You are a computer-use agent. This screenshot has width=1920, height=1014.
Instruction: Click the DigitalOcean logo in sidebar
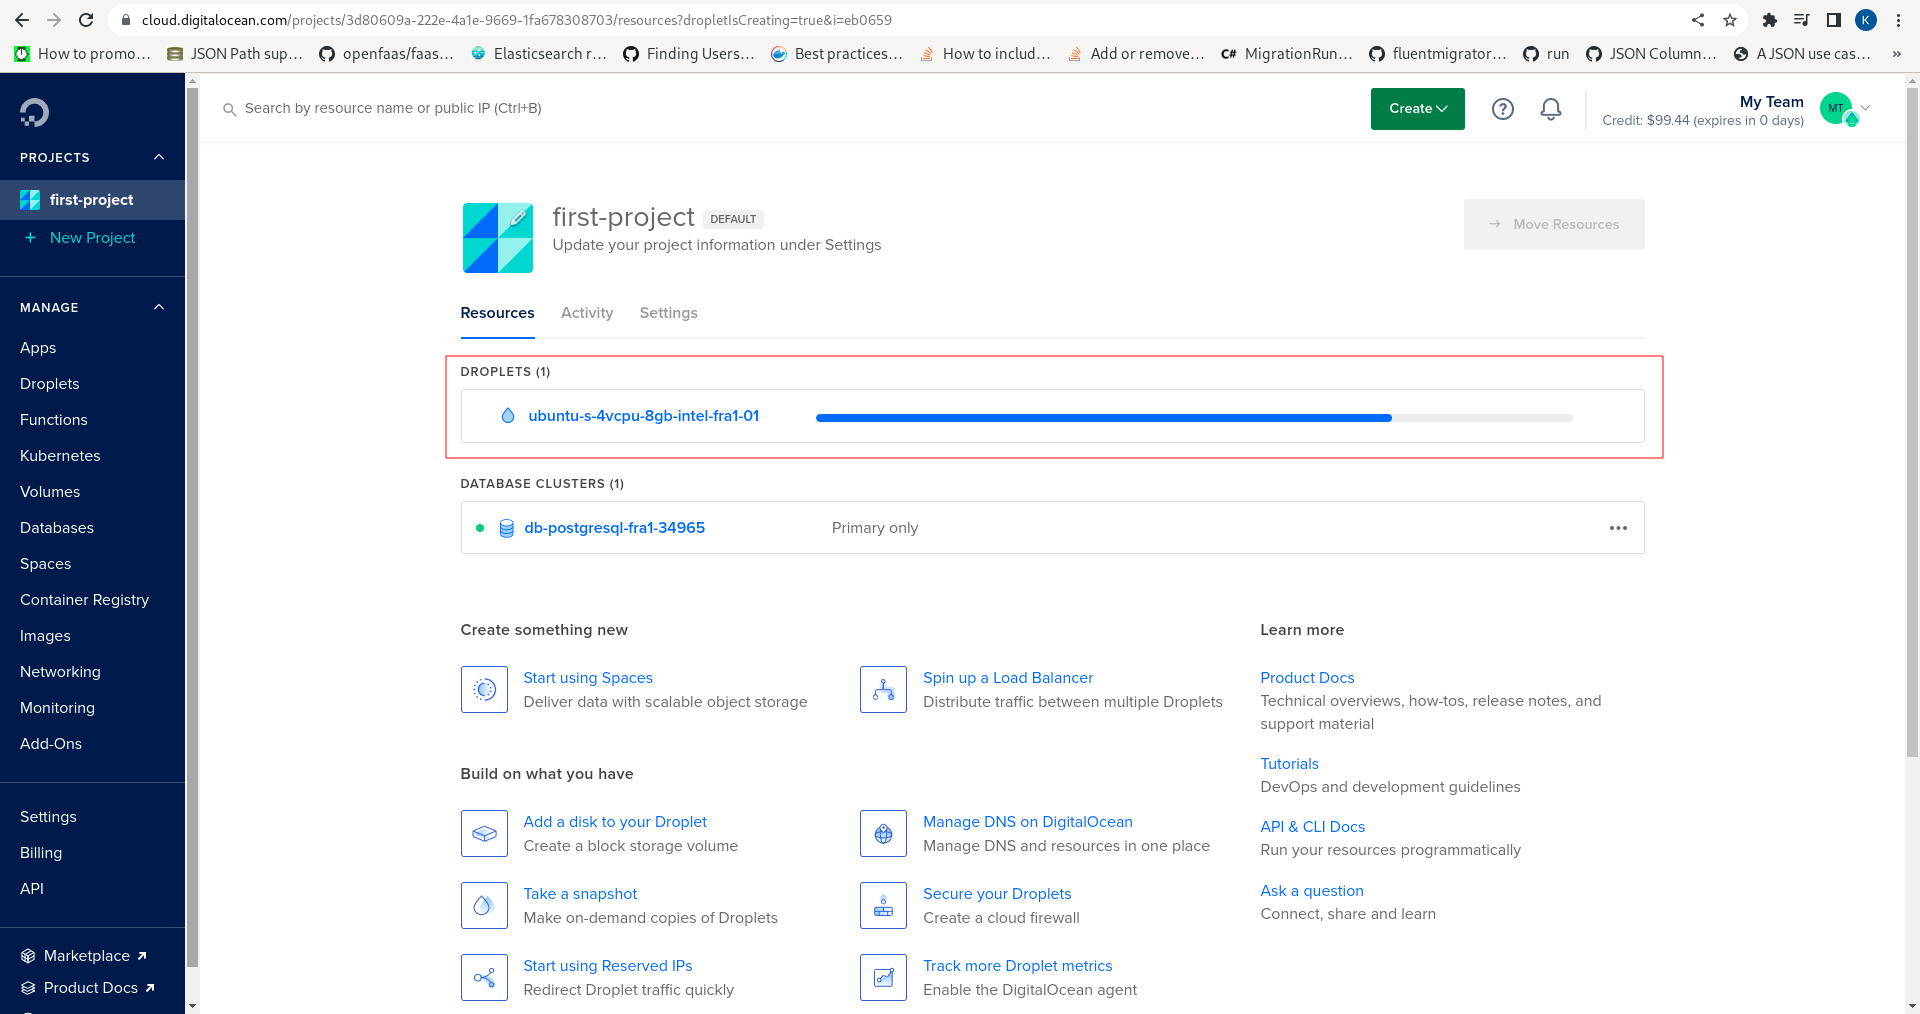pyautogui.click(x=34, y=112)
